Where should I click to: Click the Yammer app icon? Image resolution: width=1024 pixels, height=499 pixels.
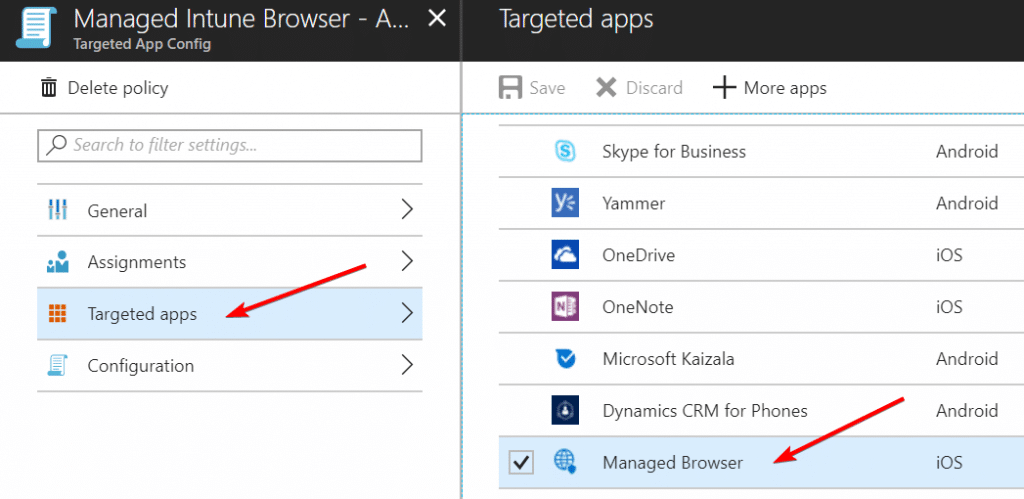click(565, 204)
